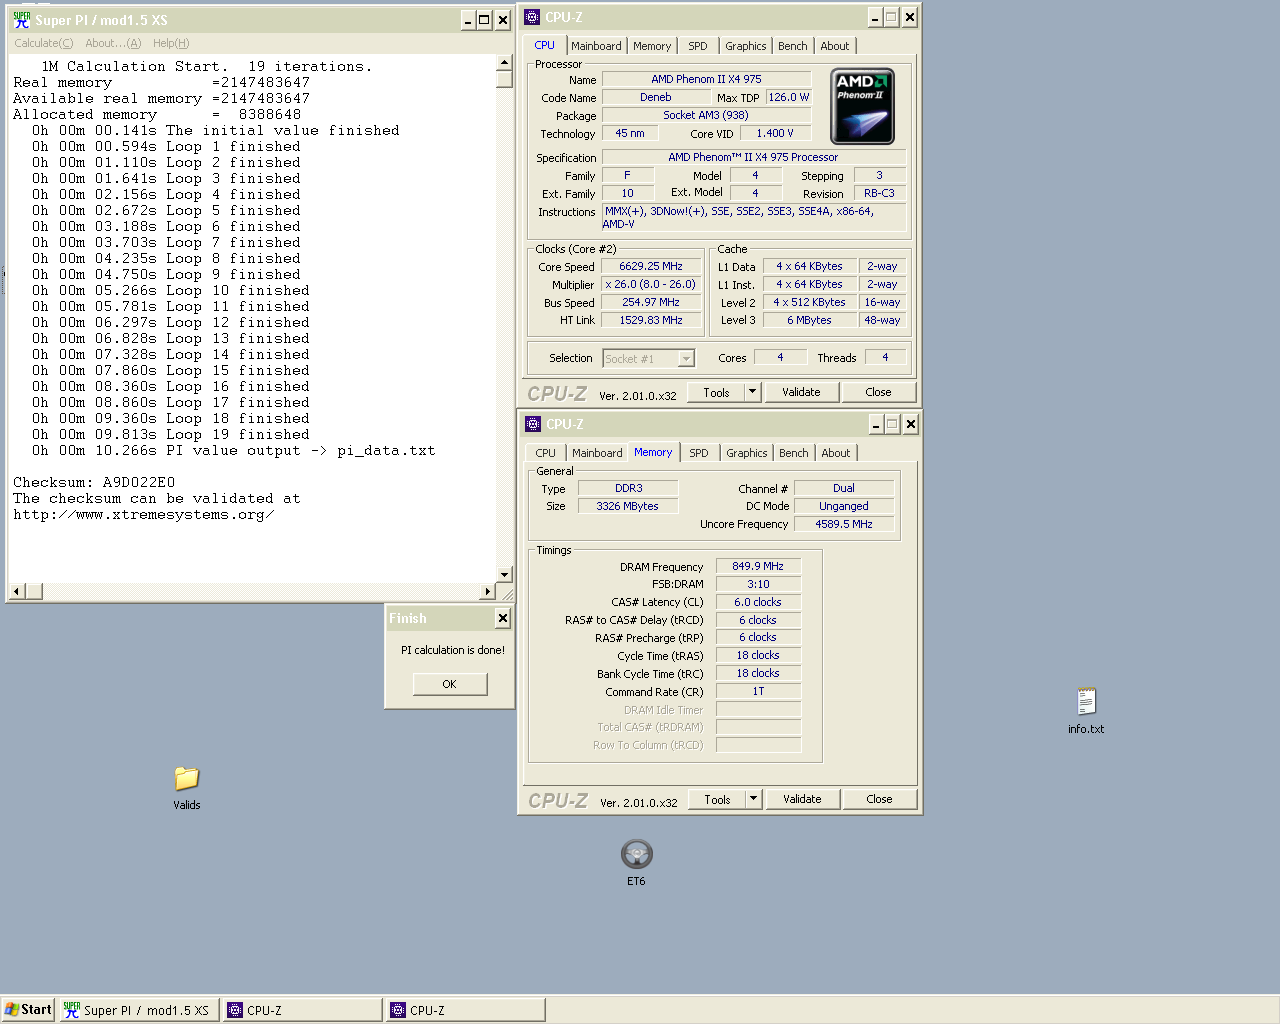Click the Uncore Frequency 4589.5 MHz value

pos(844,524)
